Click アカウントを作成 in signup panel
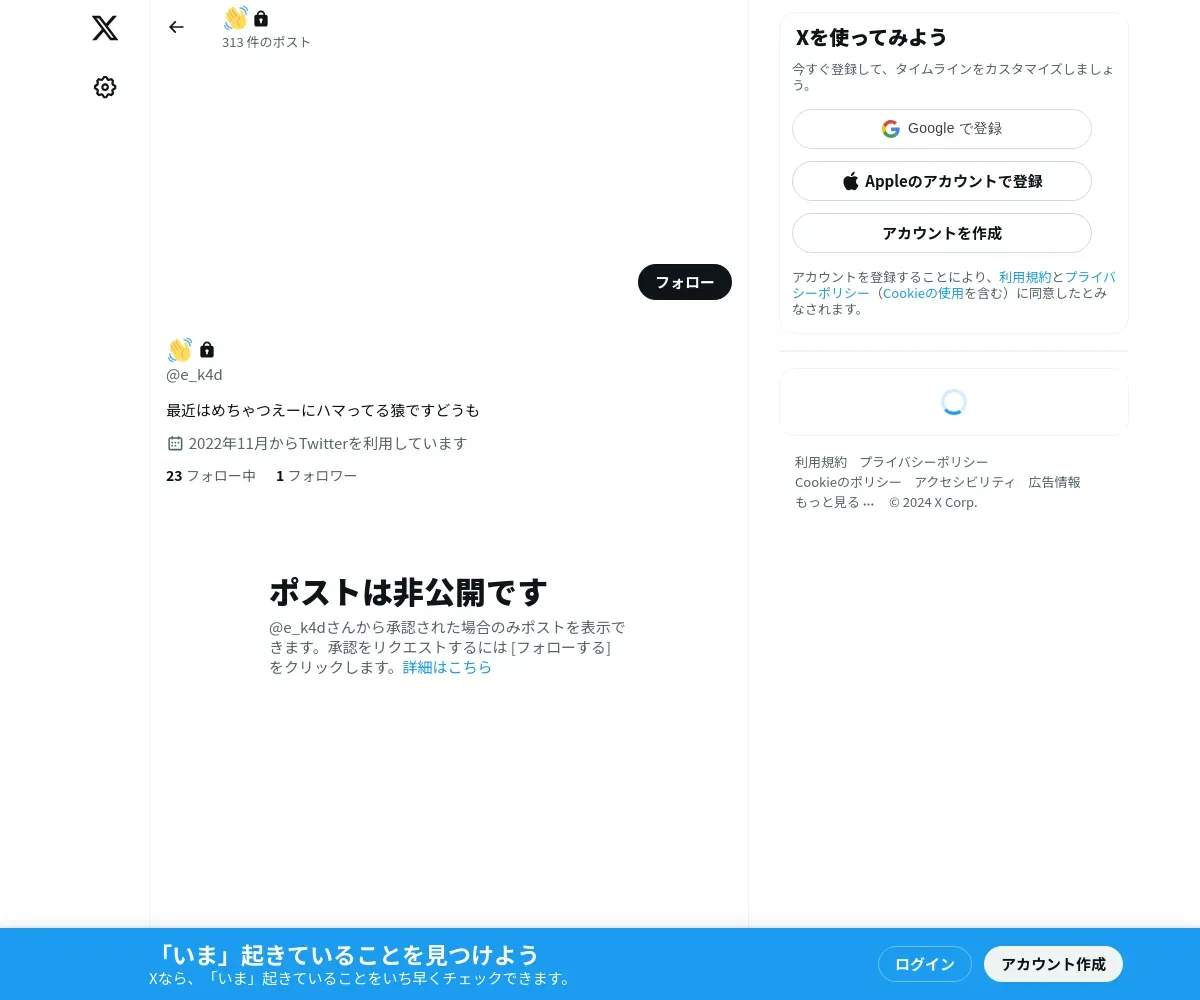 [x=942, y=233]
